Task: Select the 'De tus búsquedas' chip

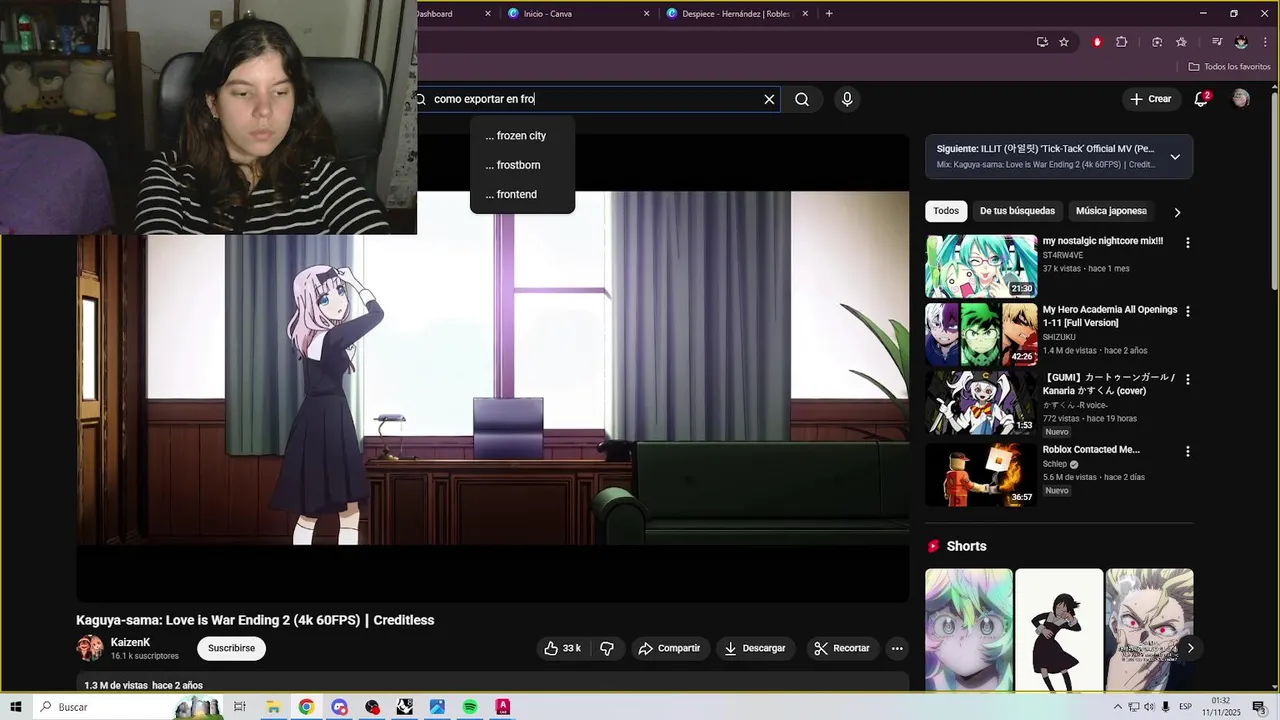Action: click(1017, 211)
